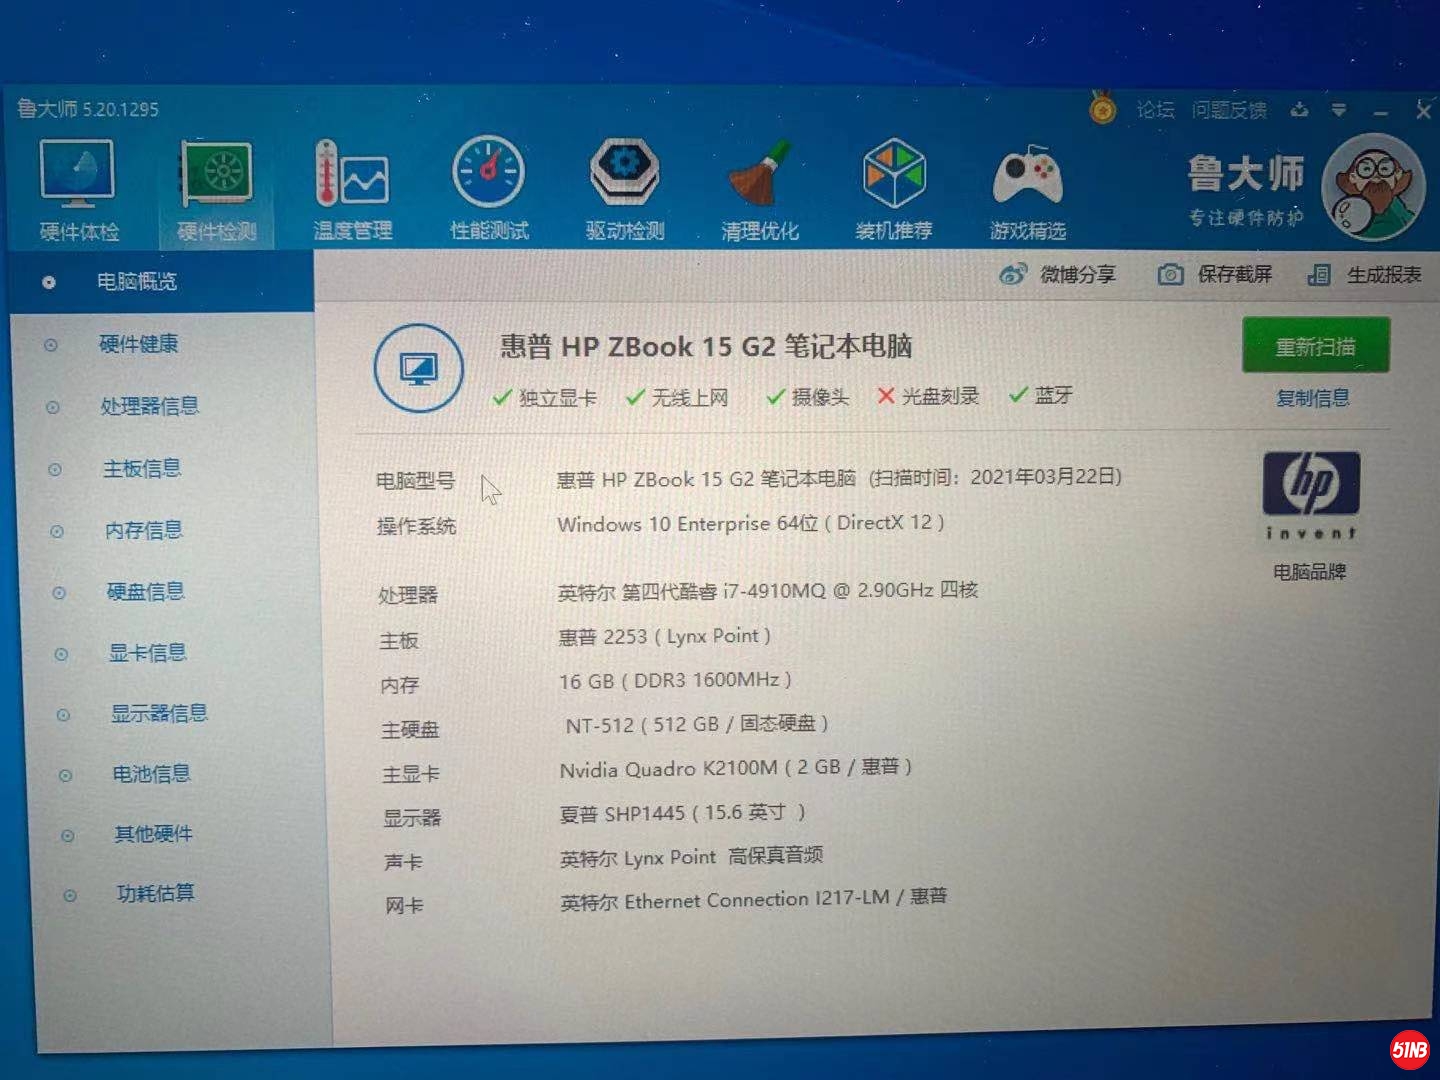The height and width of the screenshot is (1080, 1440).
Task: Click the green 重新扫描 rescan button
Action: pos(1315,346)
